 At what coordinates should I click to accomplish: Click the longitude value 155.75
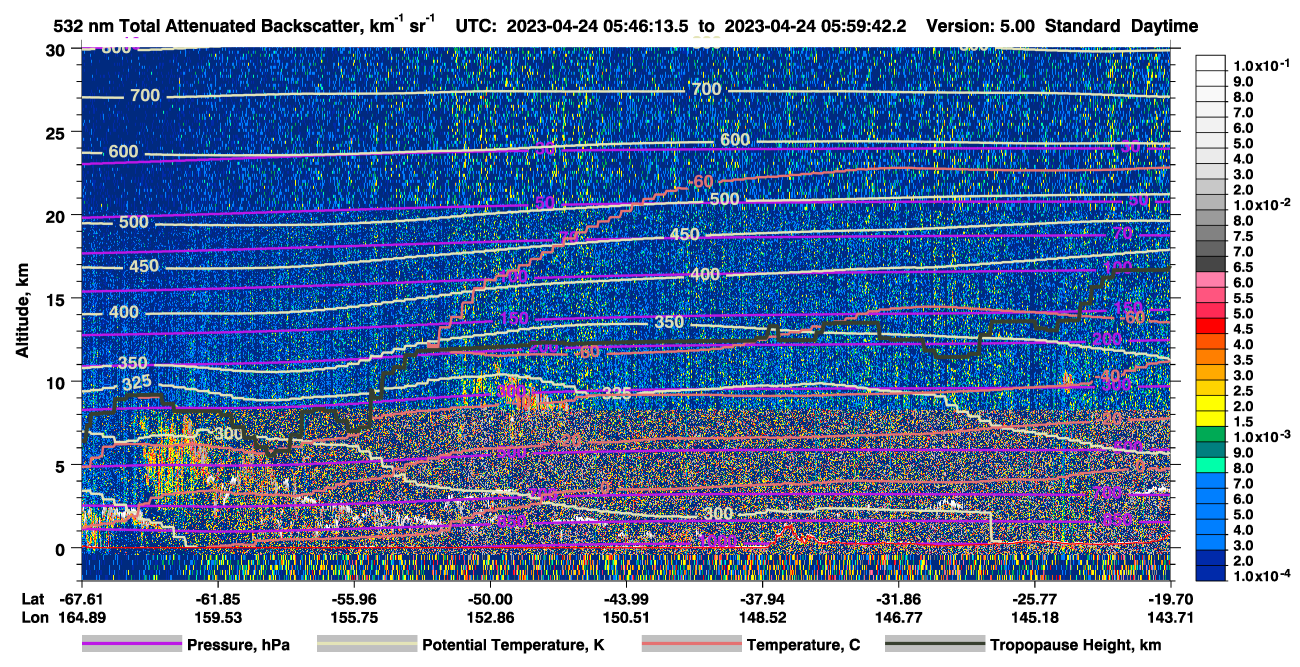353,617
